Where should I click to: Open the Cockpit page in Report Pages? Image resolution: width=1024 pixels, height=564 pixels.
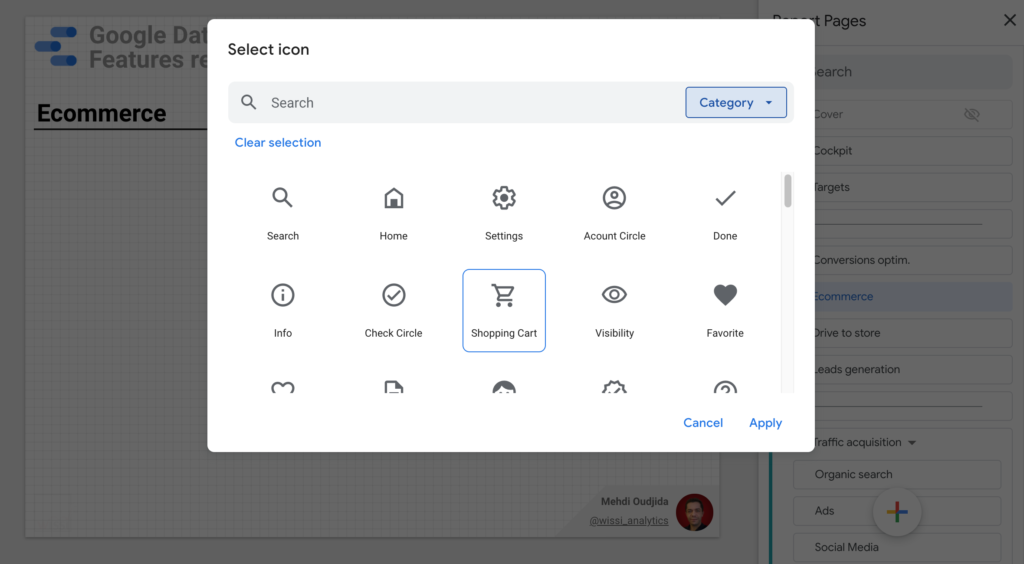pos(913,151)
